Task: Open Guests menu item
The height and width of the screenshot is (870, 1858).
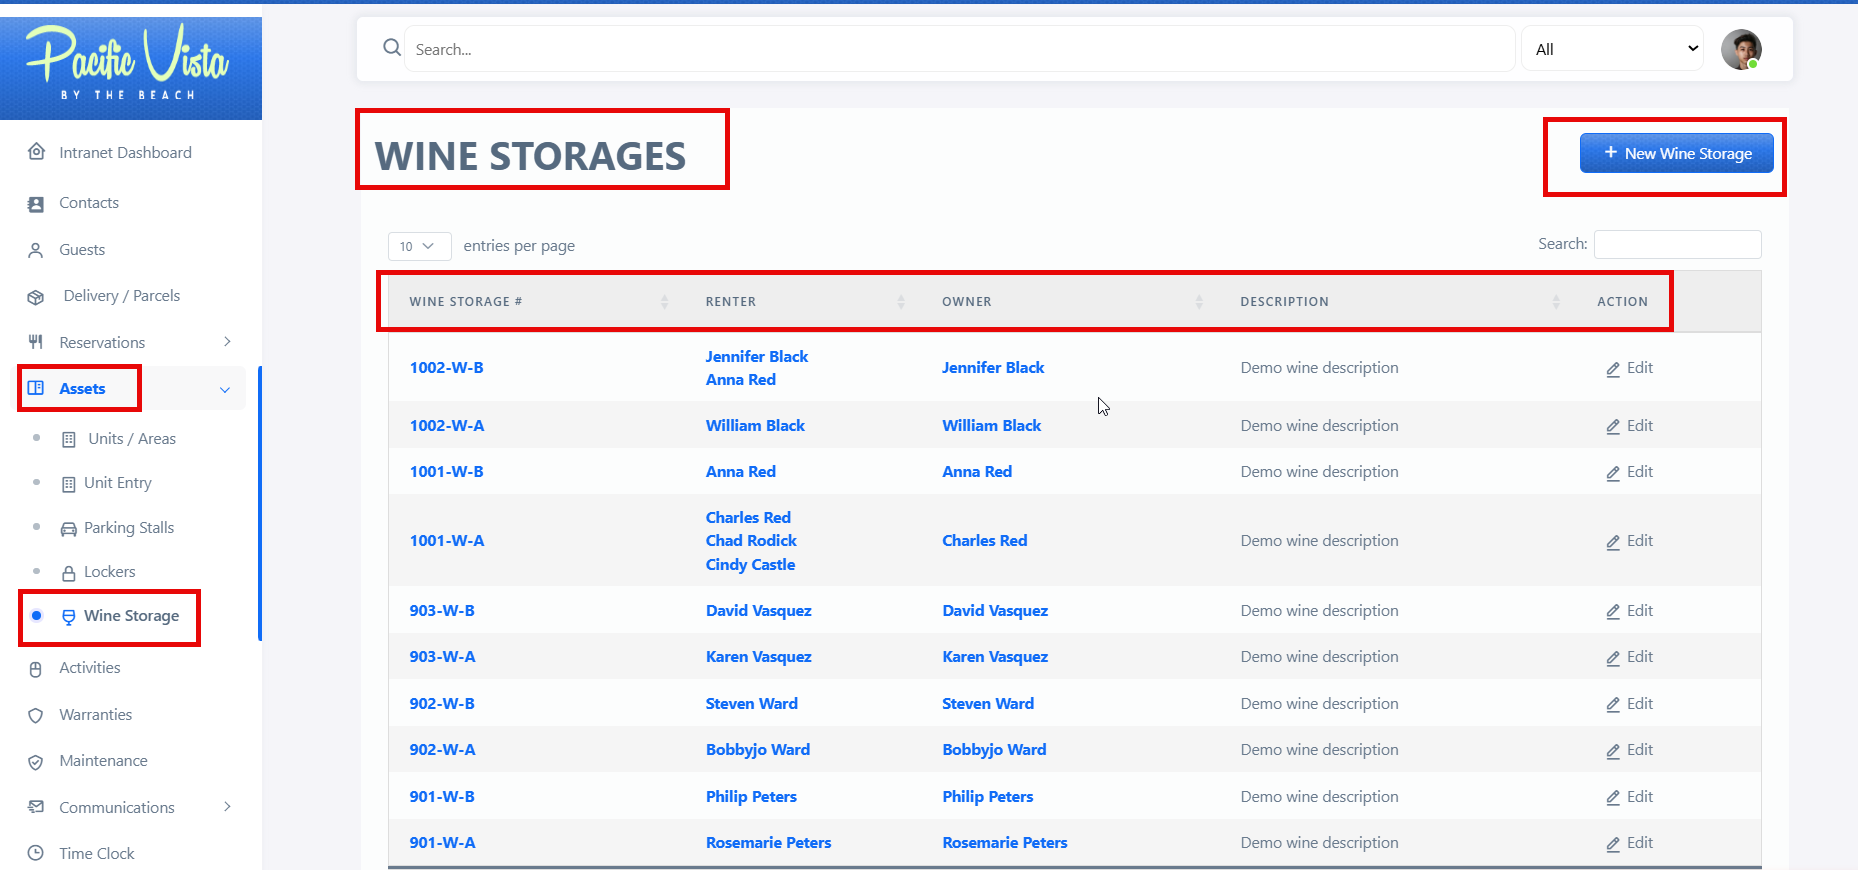Action: point(82,249)
